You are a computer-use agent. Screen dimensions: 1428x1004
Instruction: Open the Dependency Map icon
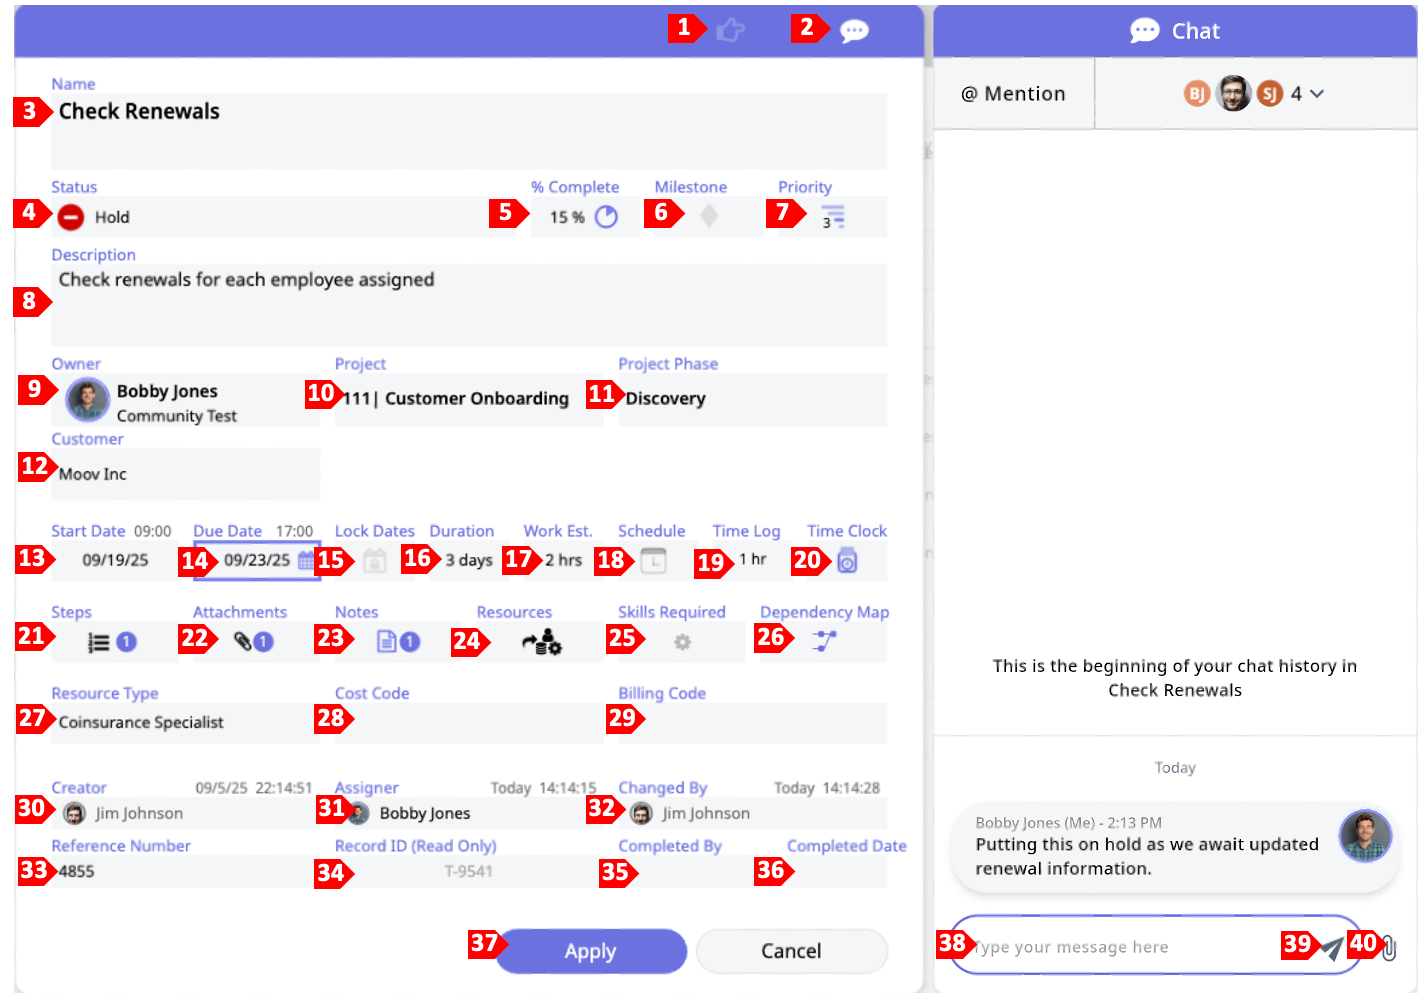tap(824, 641)
